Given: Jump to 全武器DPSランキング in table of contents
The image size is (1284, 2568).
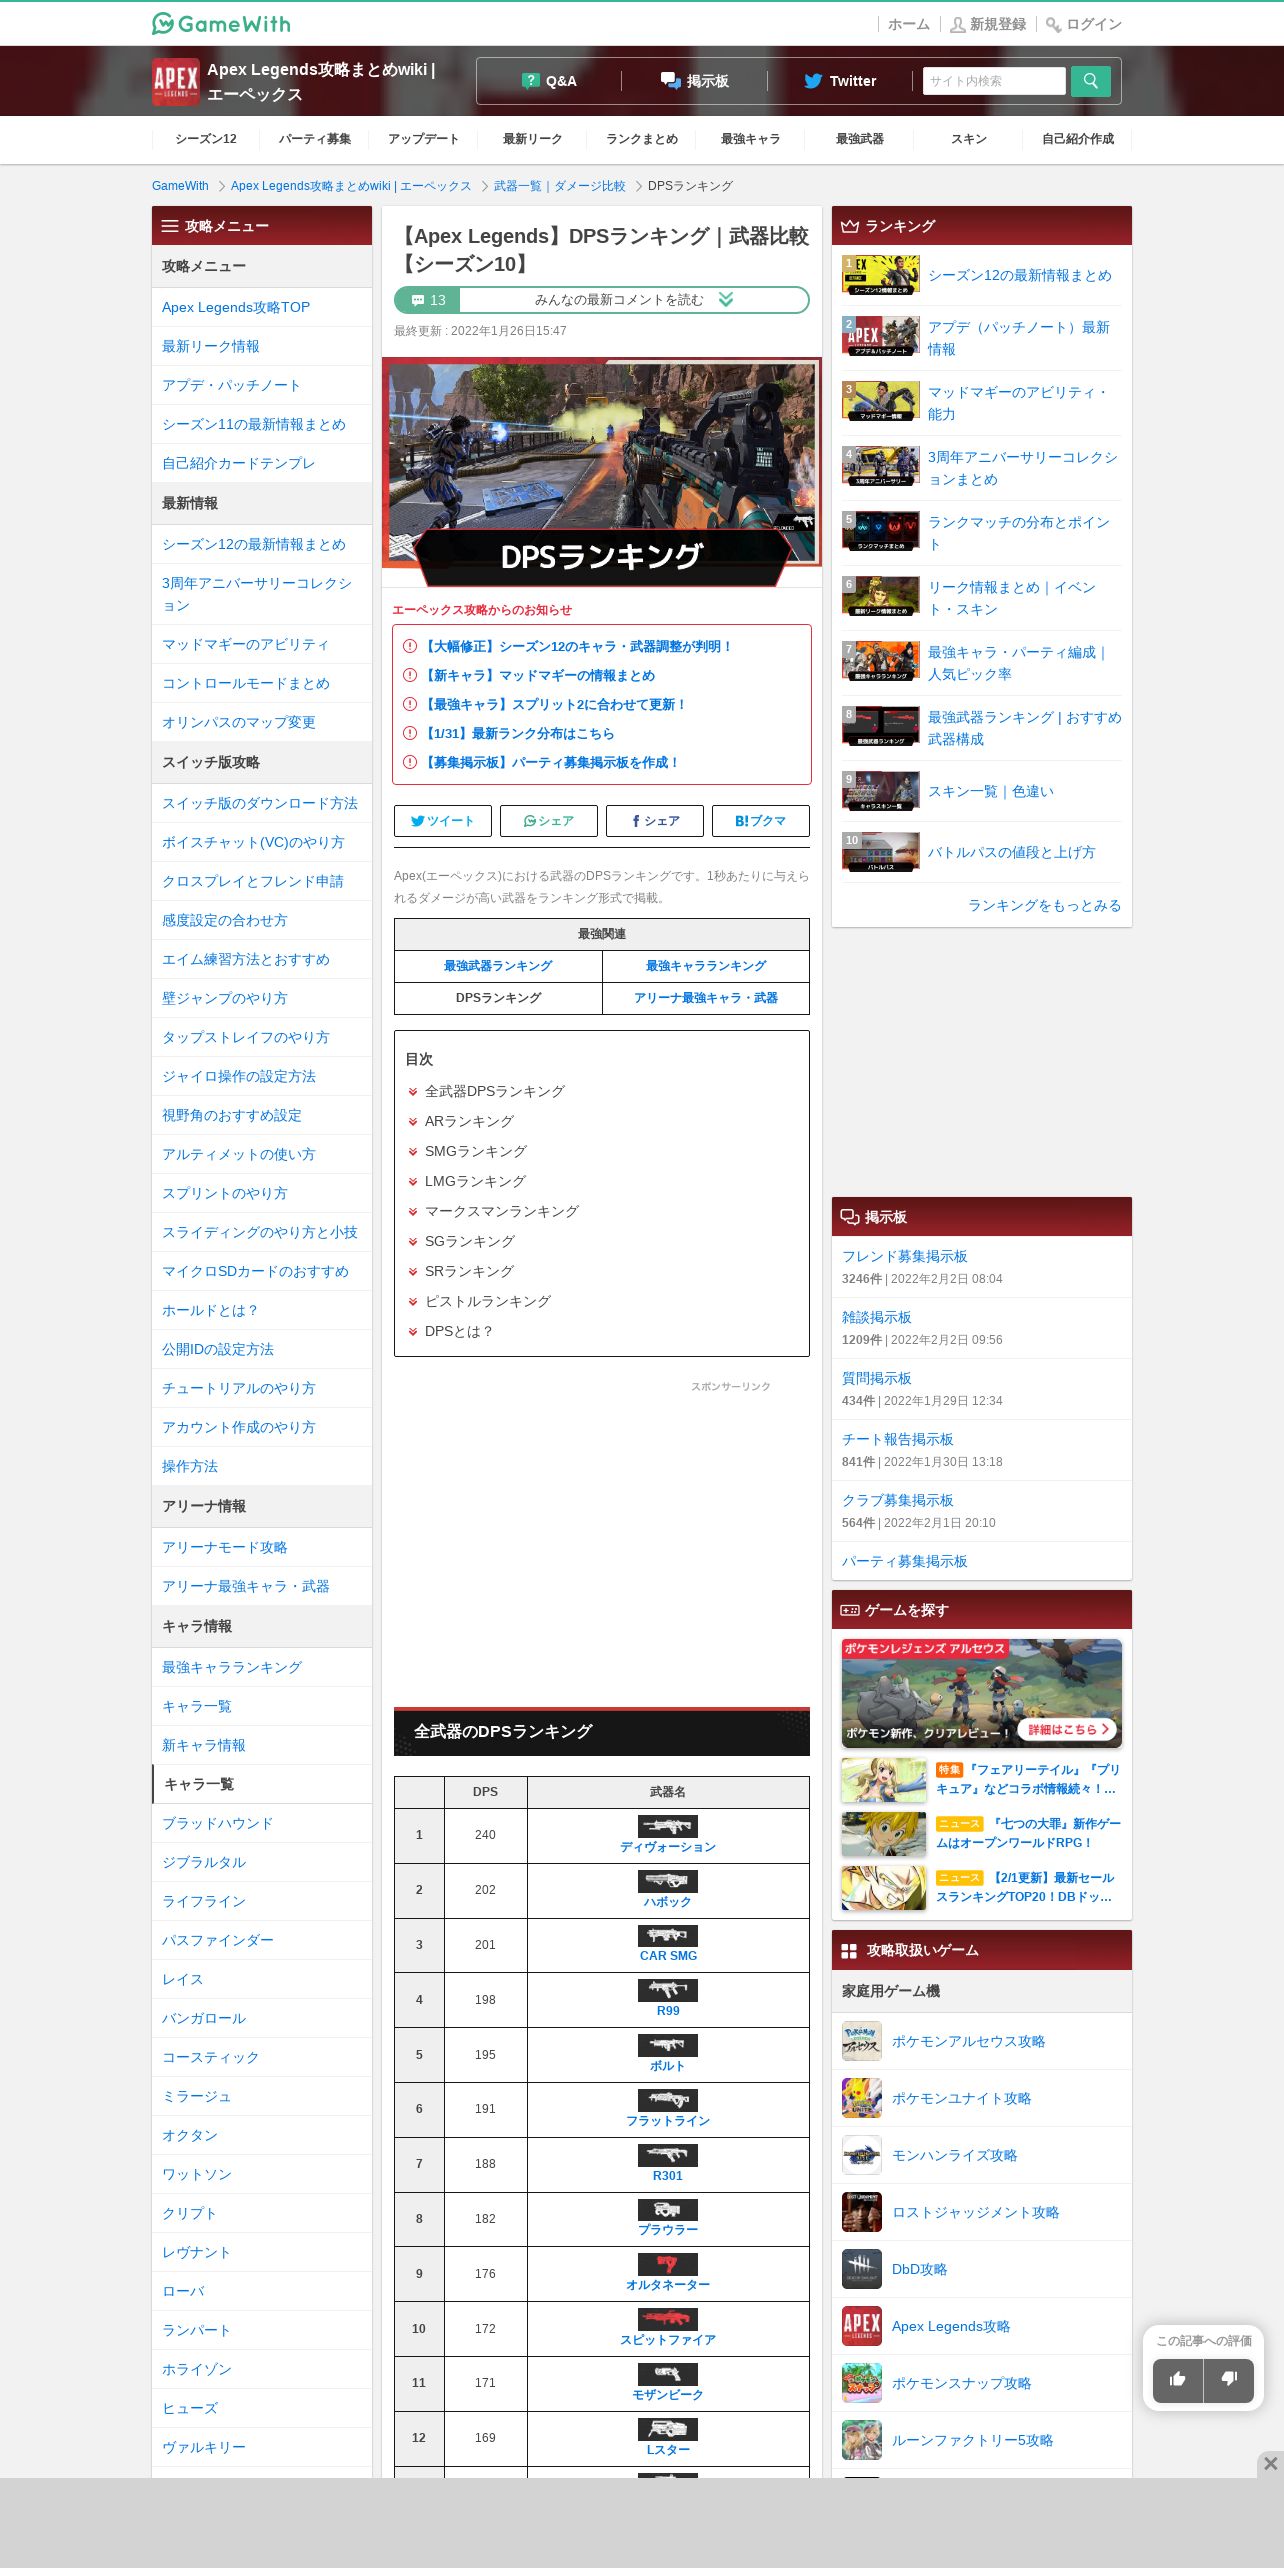Looking at the screenshot, I should tap(495, 1091).
